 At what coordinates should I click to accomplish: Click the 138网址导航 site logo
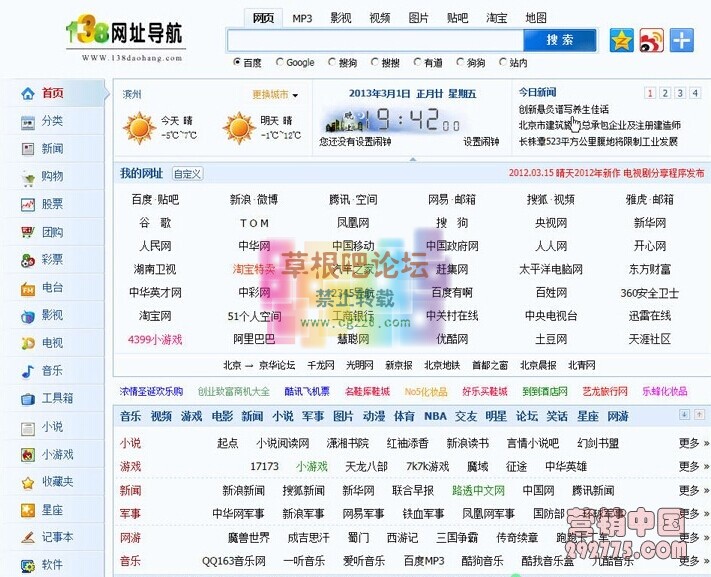126,37
